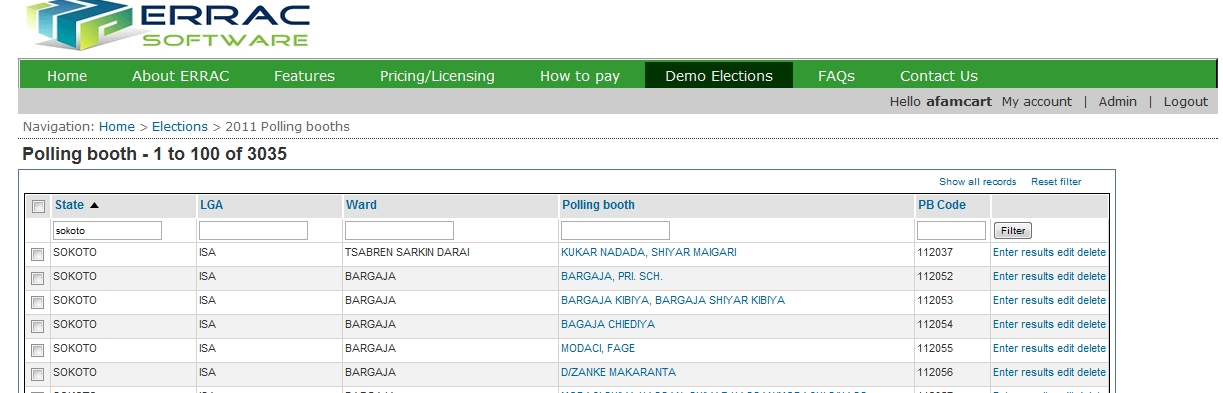Screen dimensions: 1223x393
Task: Click the Show all records link
Action: (977, 182)
